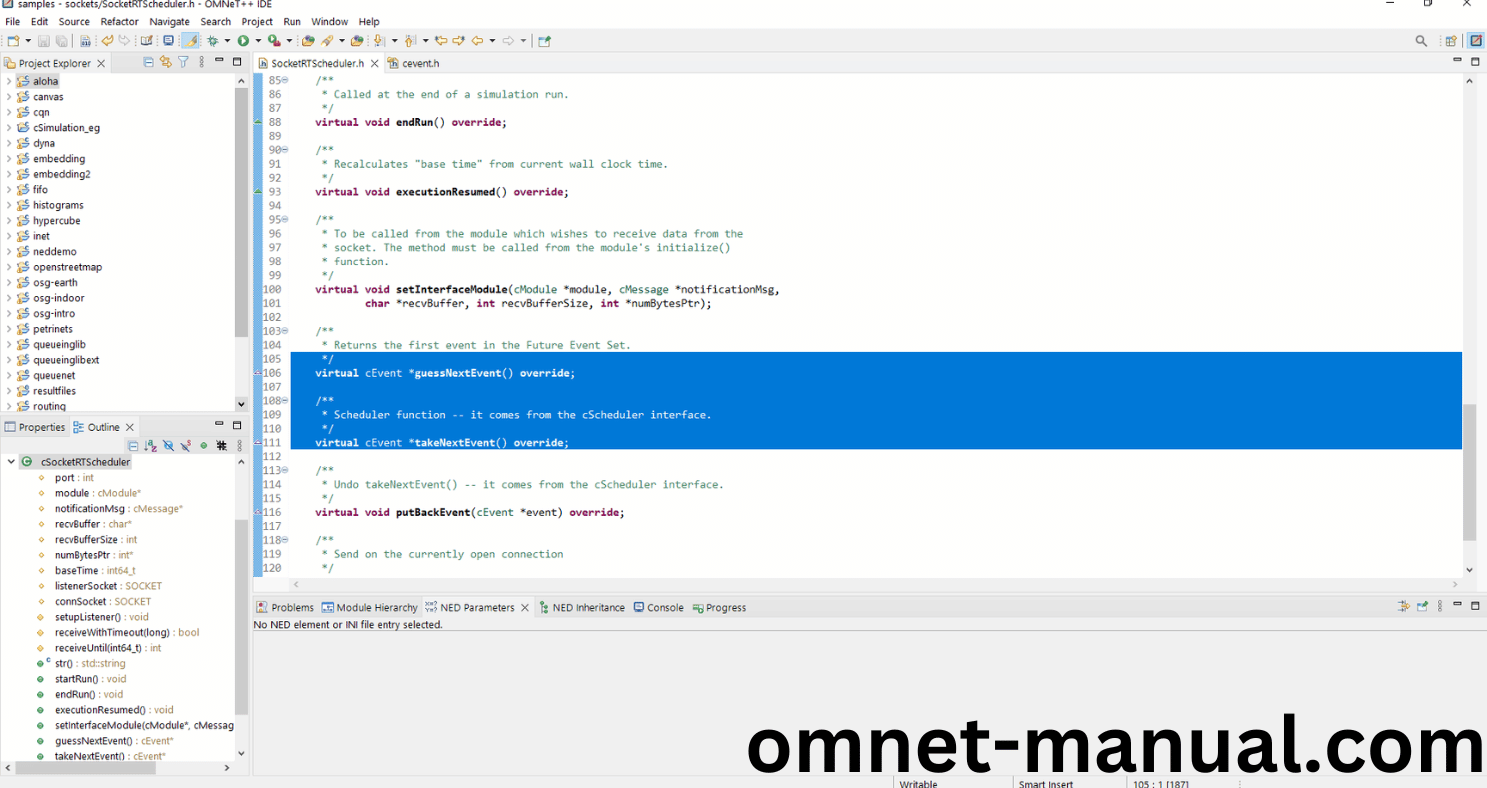Click the magnifier Search icon in the top-right toolbar
This screenshot has width=1487, height=788.
[1421, 41]
